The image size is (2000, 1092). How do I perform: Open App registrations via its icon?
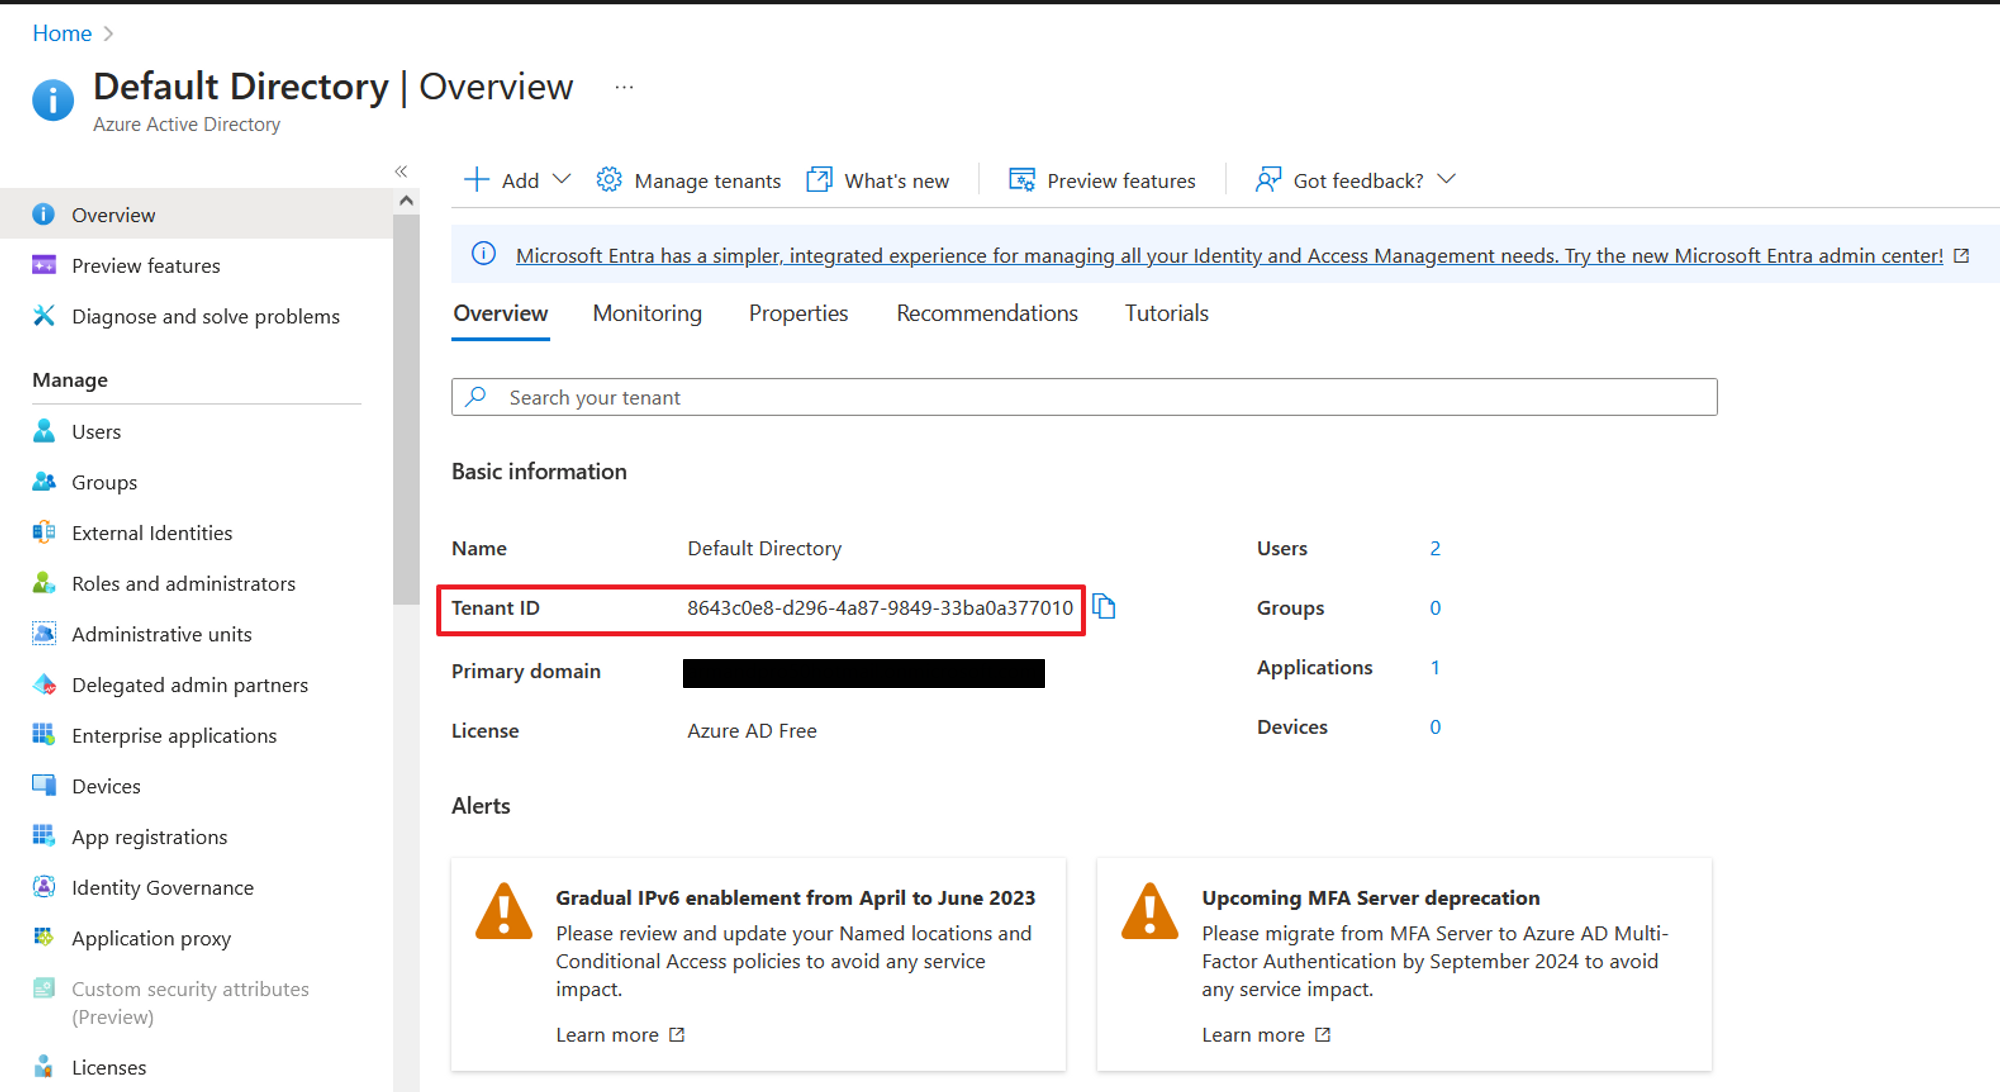(x=44, y=836)
